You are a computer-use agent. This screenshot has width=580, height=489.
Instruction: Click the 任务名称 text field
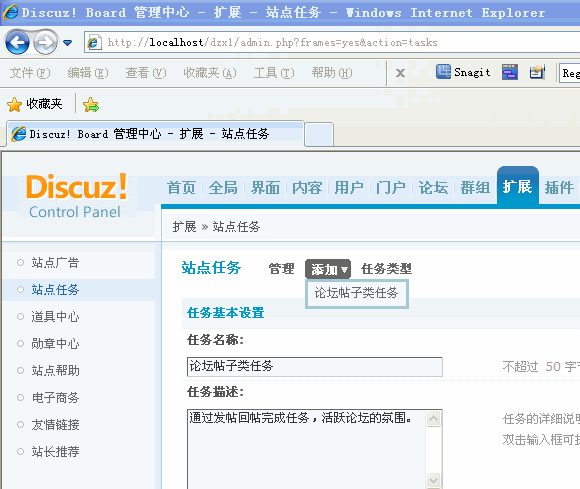(315, 367)
